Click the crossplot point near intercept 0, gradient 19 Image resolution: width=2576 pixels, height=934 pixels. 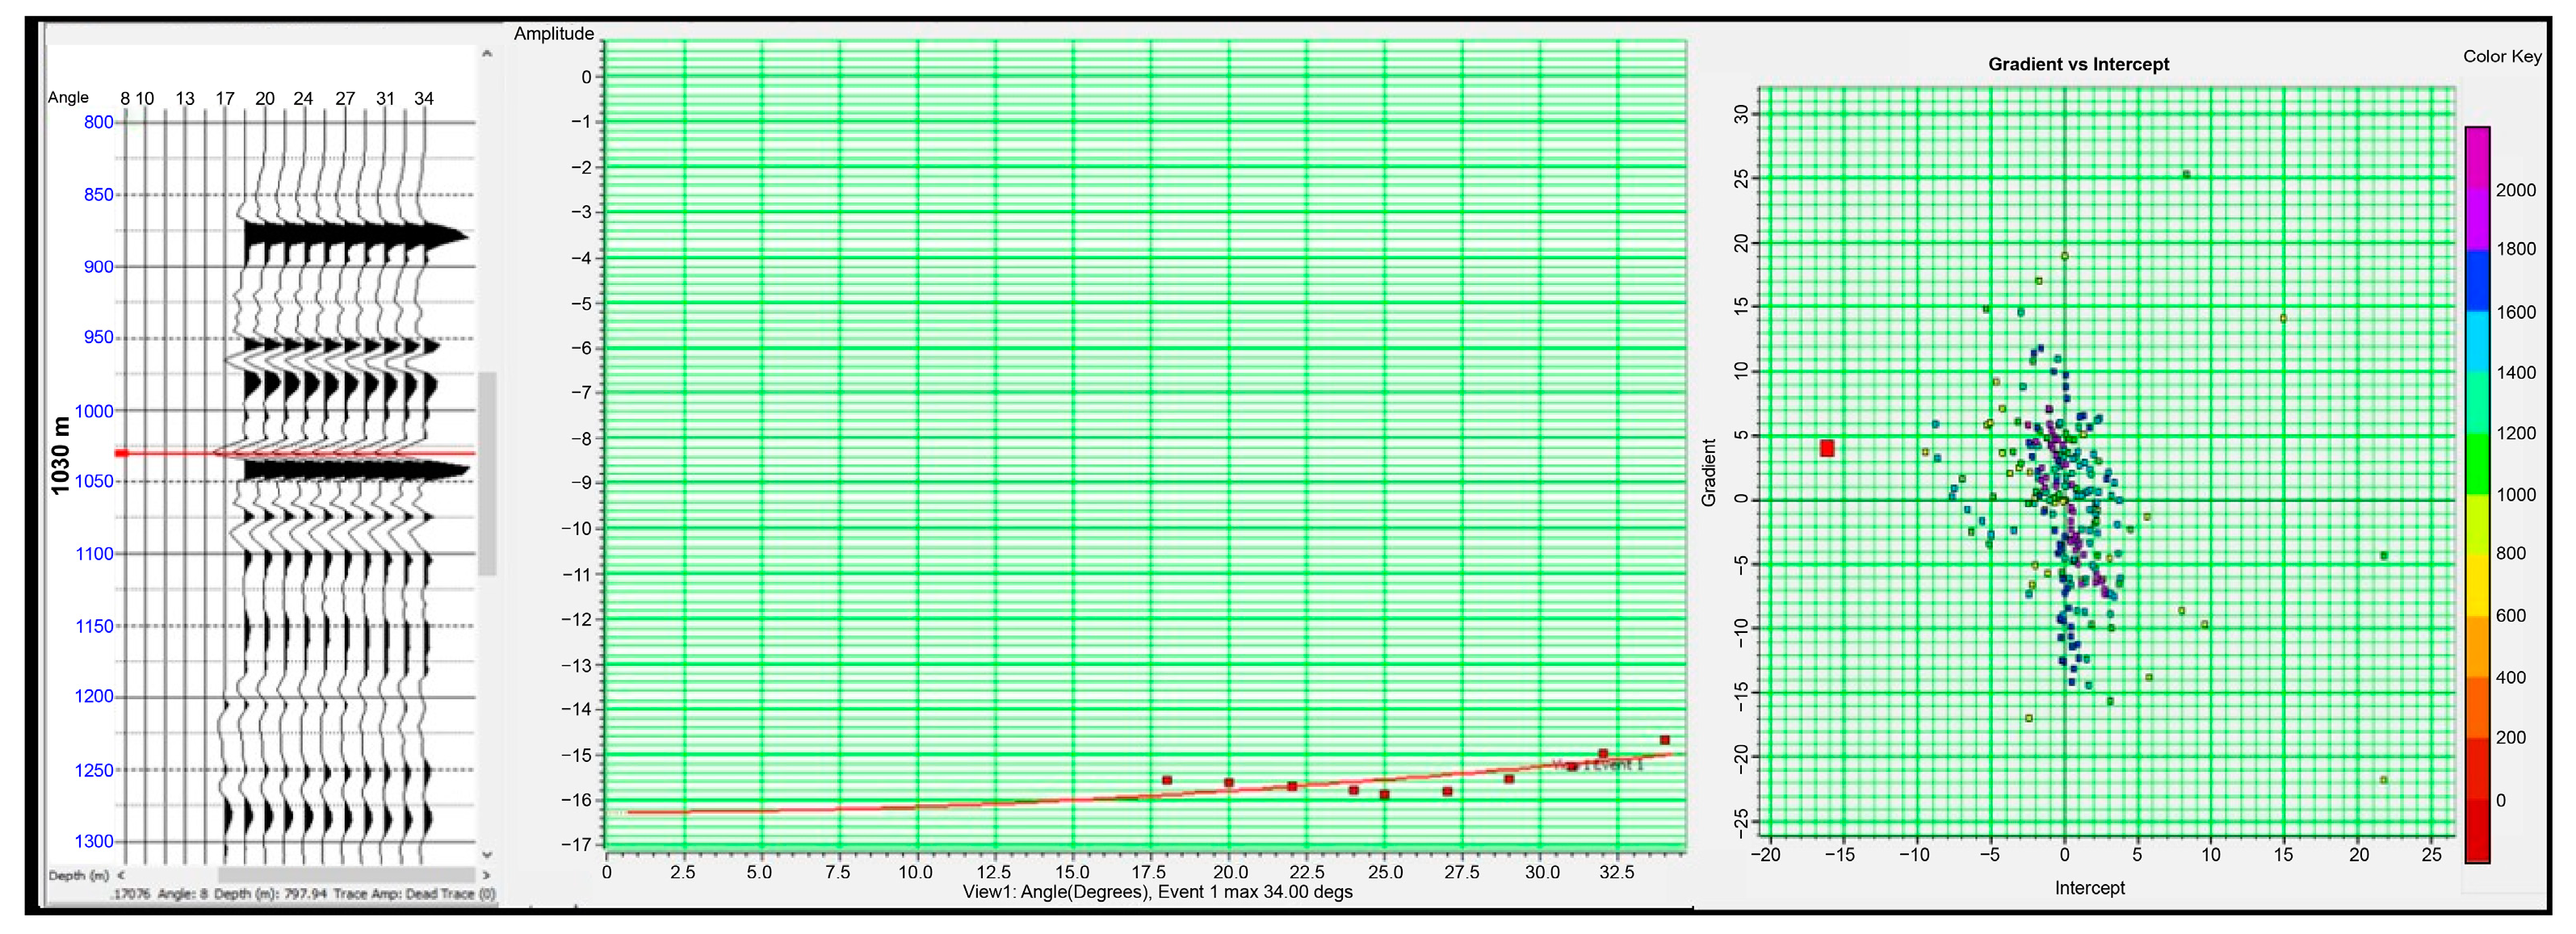pos(2064,256)
